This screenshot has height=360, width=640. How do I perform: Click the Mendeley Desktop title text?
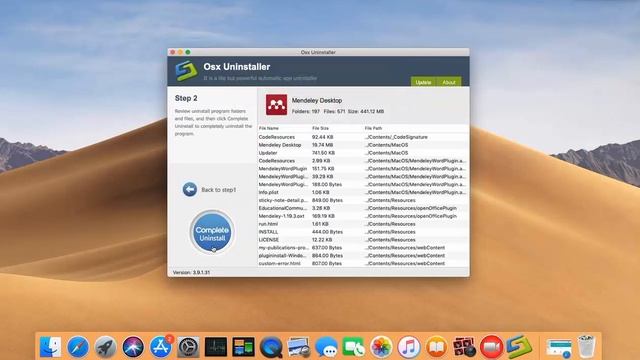point(317,100)
